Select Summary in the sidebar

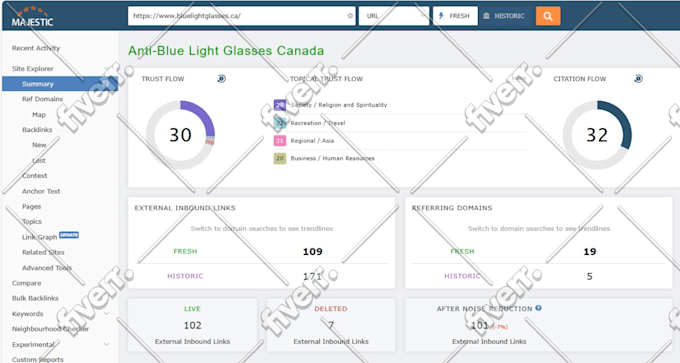[60, 84]
